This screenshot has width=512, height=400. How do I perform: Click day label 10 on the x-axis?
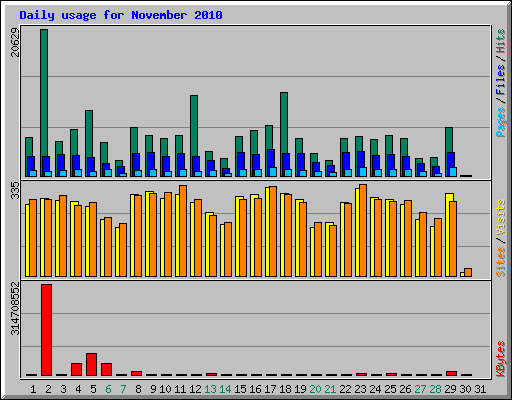(165, 389)
